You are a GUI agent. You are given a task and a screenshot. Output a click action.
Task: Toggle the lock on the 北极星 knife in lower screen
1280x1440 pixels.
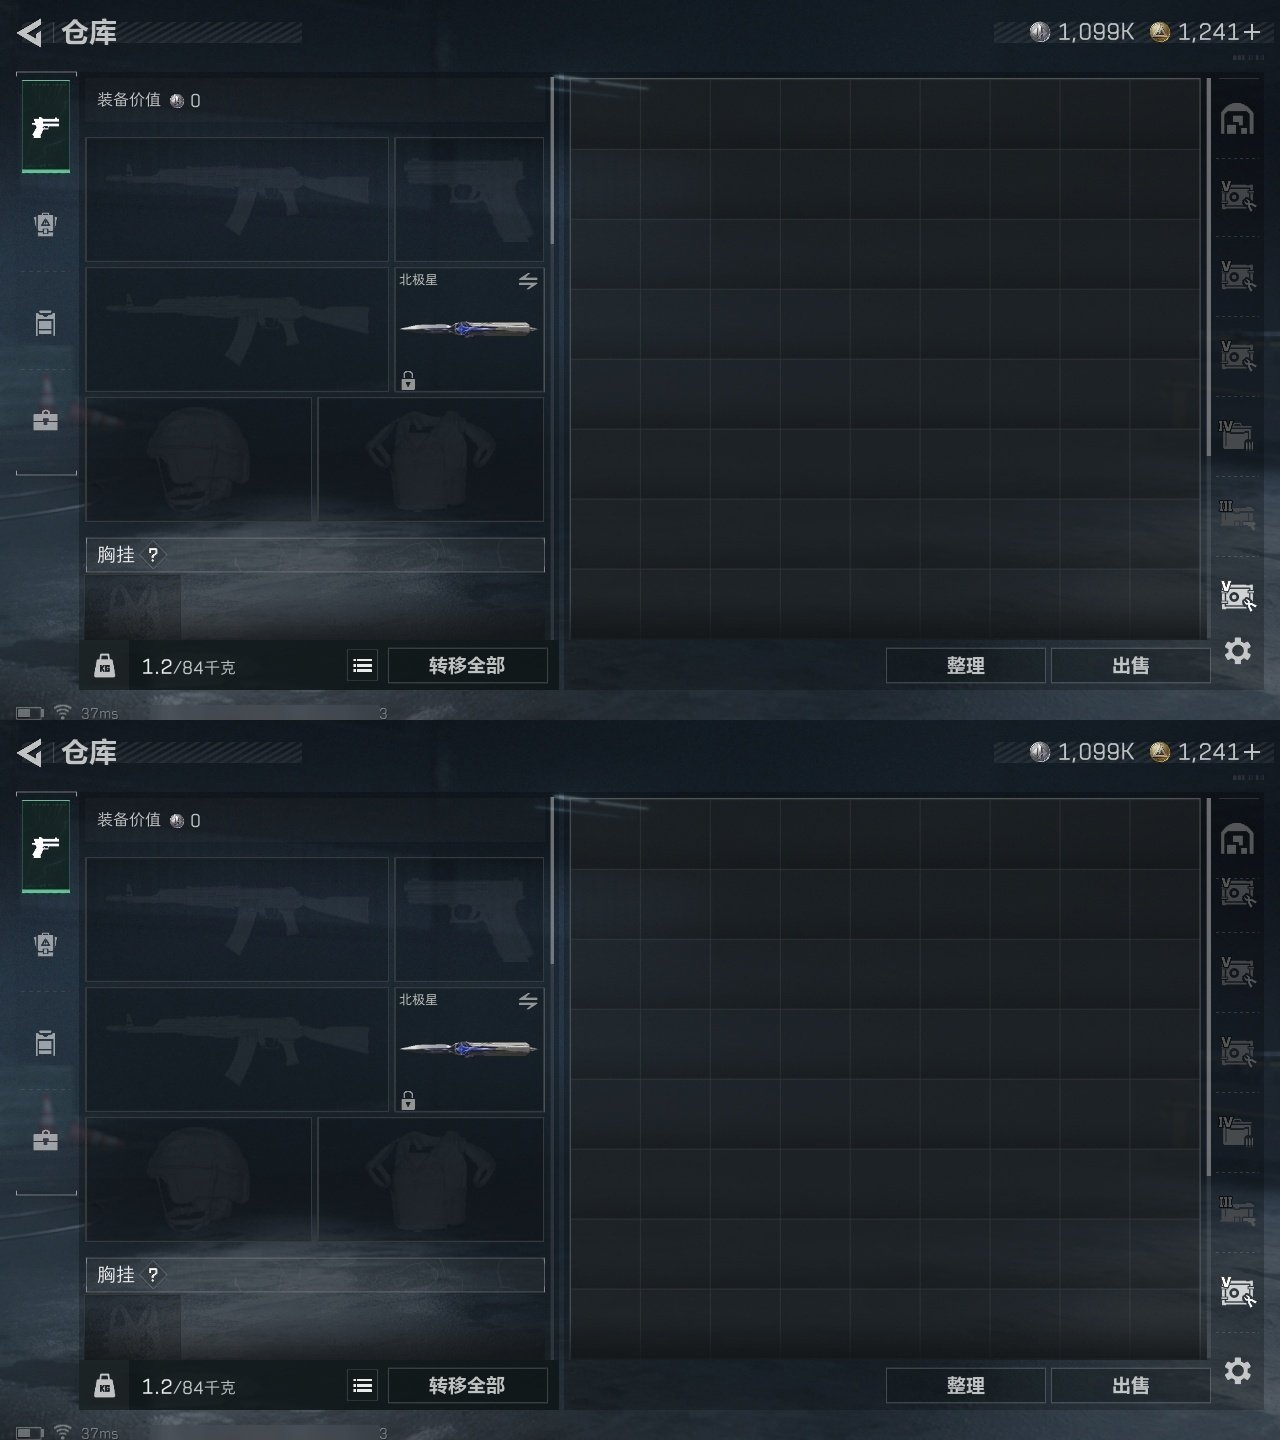(x=408, y=1101)
